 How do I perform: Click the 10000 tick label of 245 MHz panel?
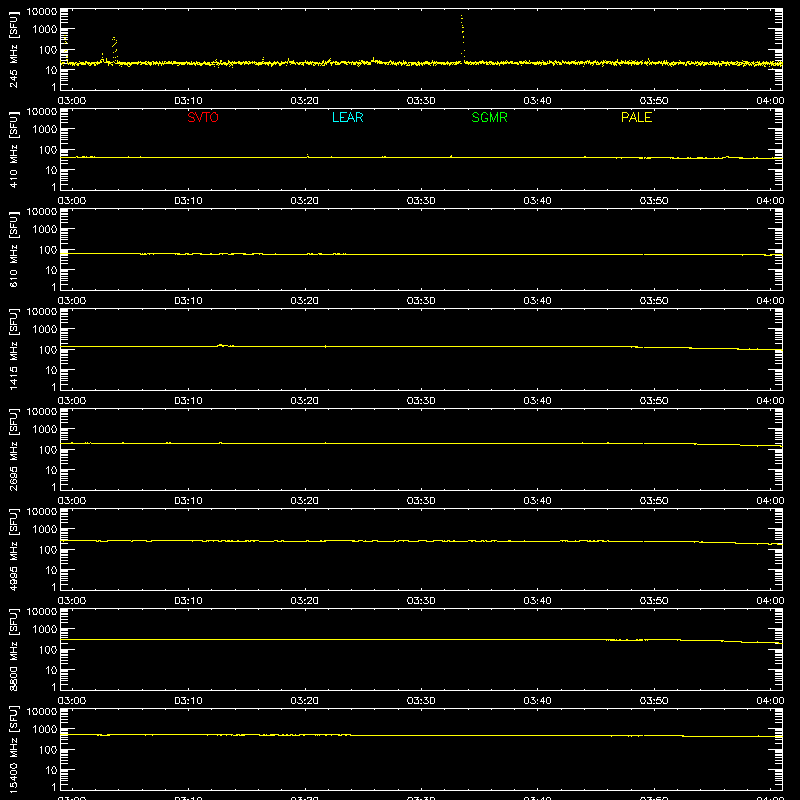point(42,12)
